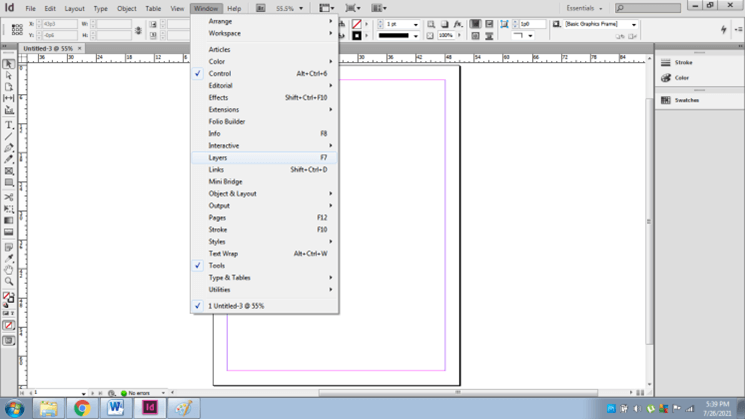Select the Note tool
The width and height of the screenshot is (745, 419).
pyautogui.click(x=9, y=248)
